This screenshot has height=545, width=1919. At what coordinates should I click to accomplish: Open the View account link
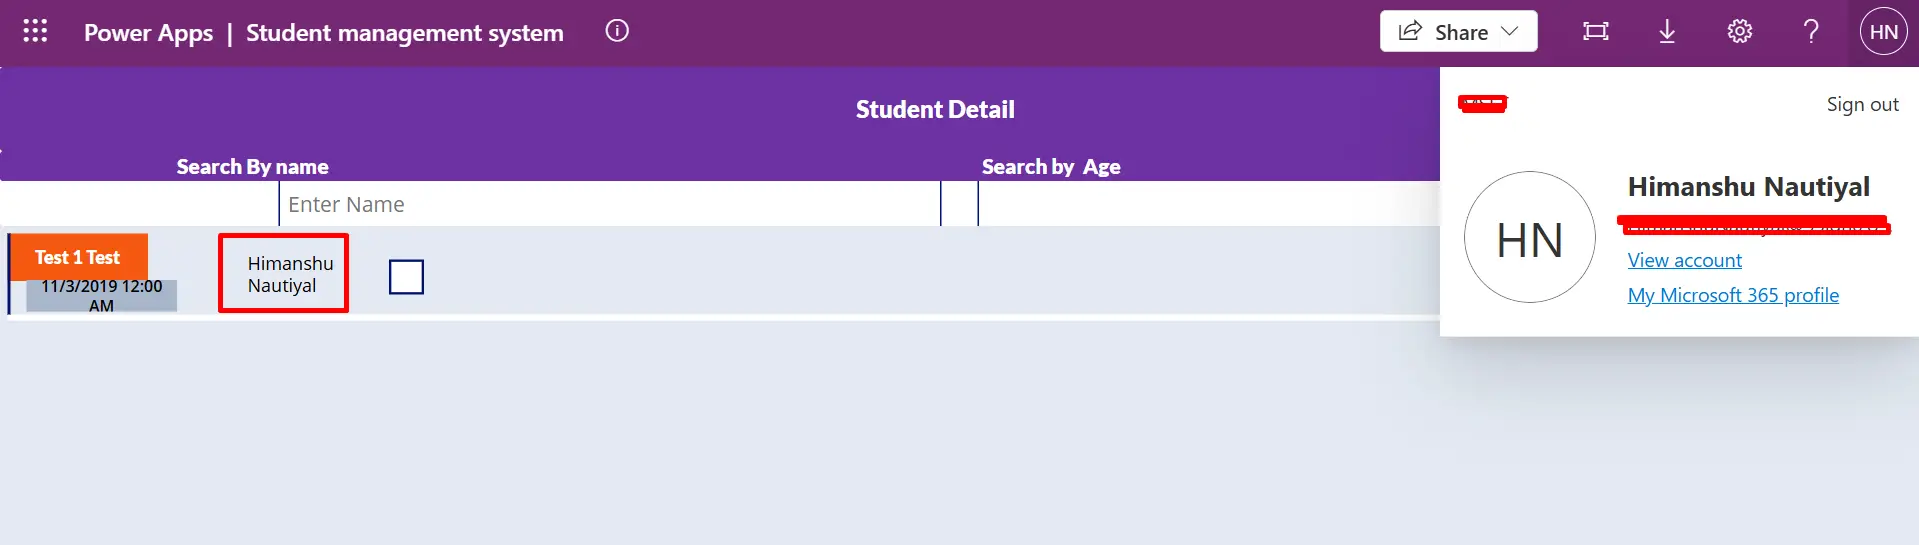click(x=1684, y=260)
